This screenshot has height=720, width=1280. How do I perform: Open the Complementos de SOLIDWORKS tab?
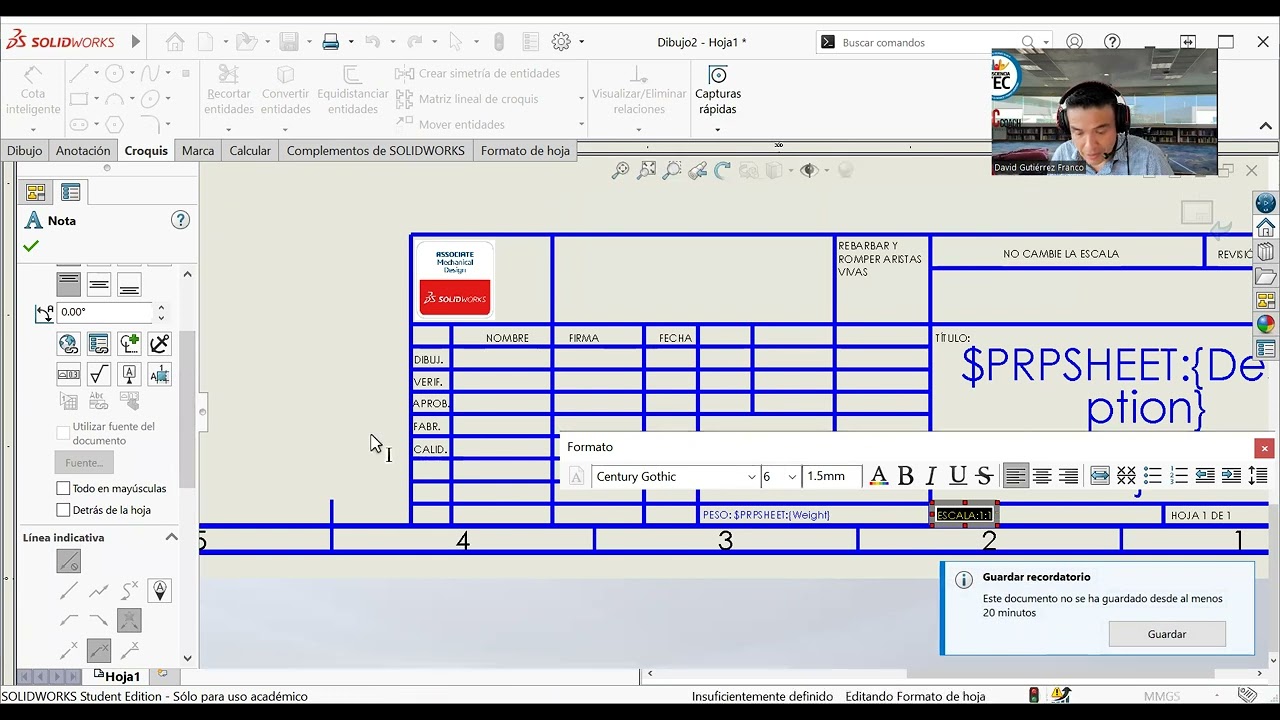[x=376, y=151]
